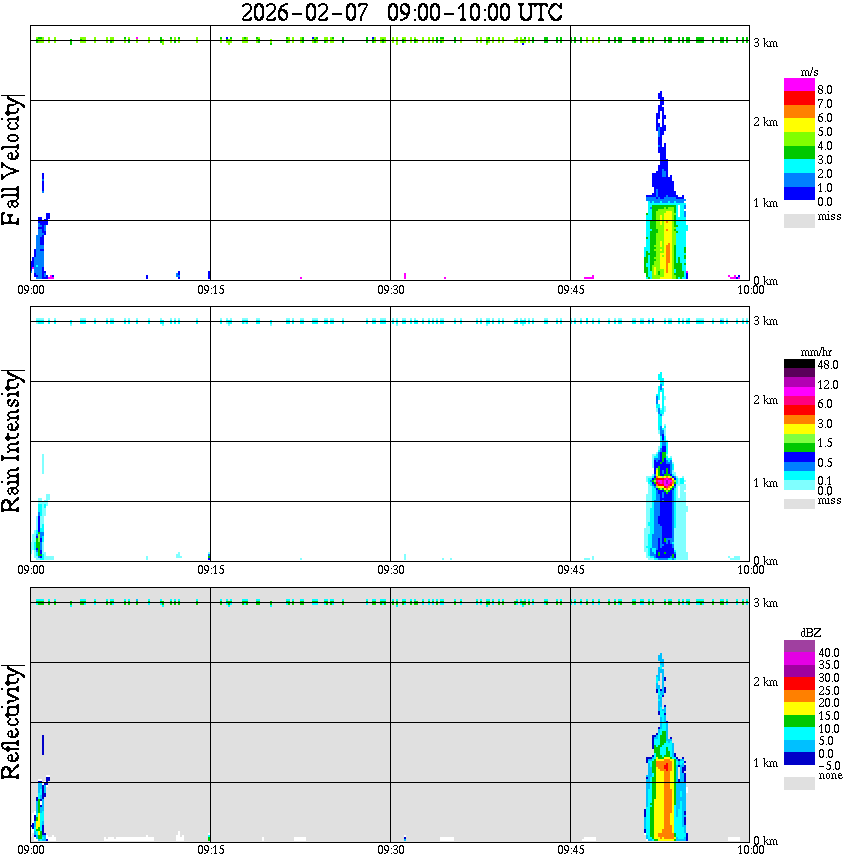Click the 3 km label beside Fall Velocity plot

click(765, 43)
